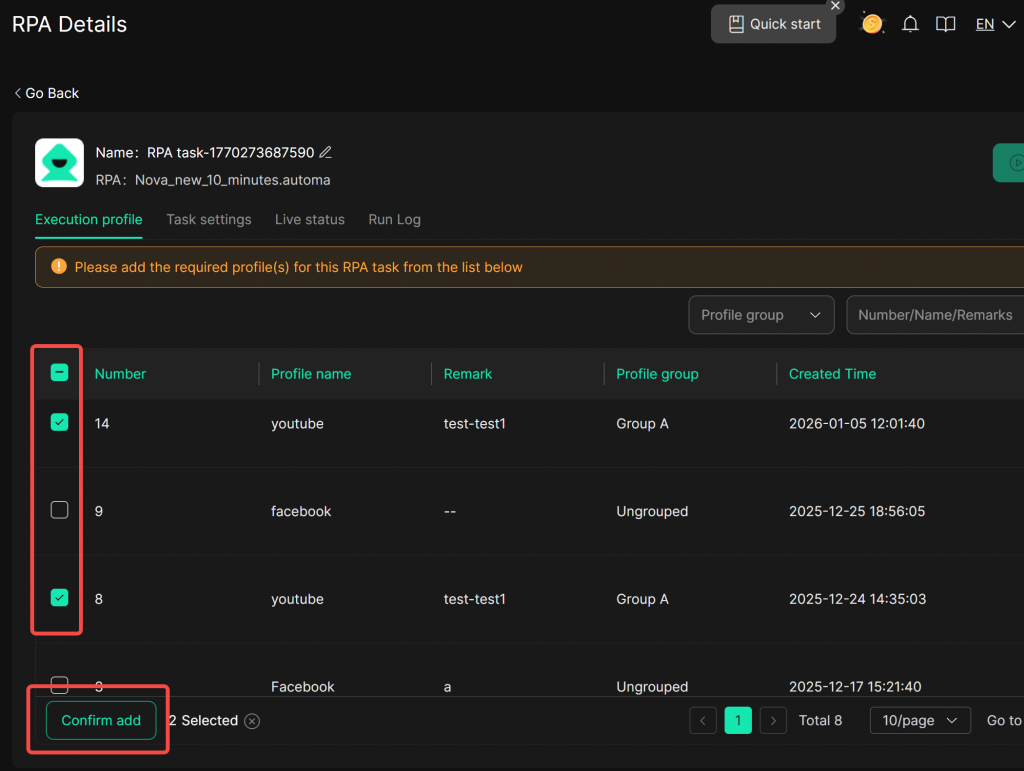Open the EN language dropdown
1024x771 pixels.
point(995,24)
